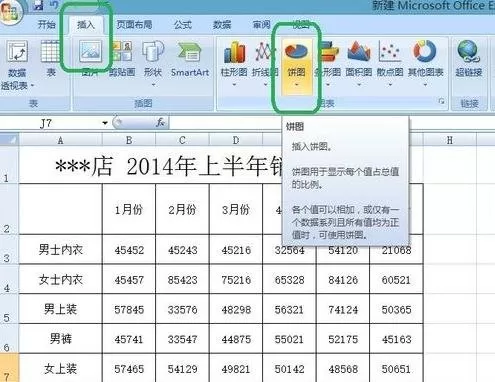This screenshot has width=495, height=382.
Task: Insert a Column chart (柱形图)
Action: (x=234, y=63)
